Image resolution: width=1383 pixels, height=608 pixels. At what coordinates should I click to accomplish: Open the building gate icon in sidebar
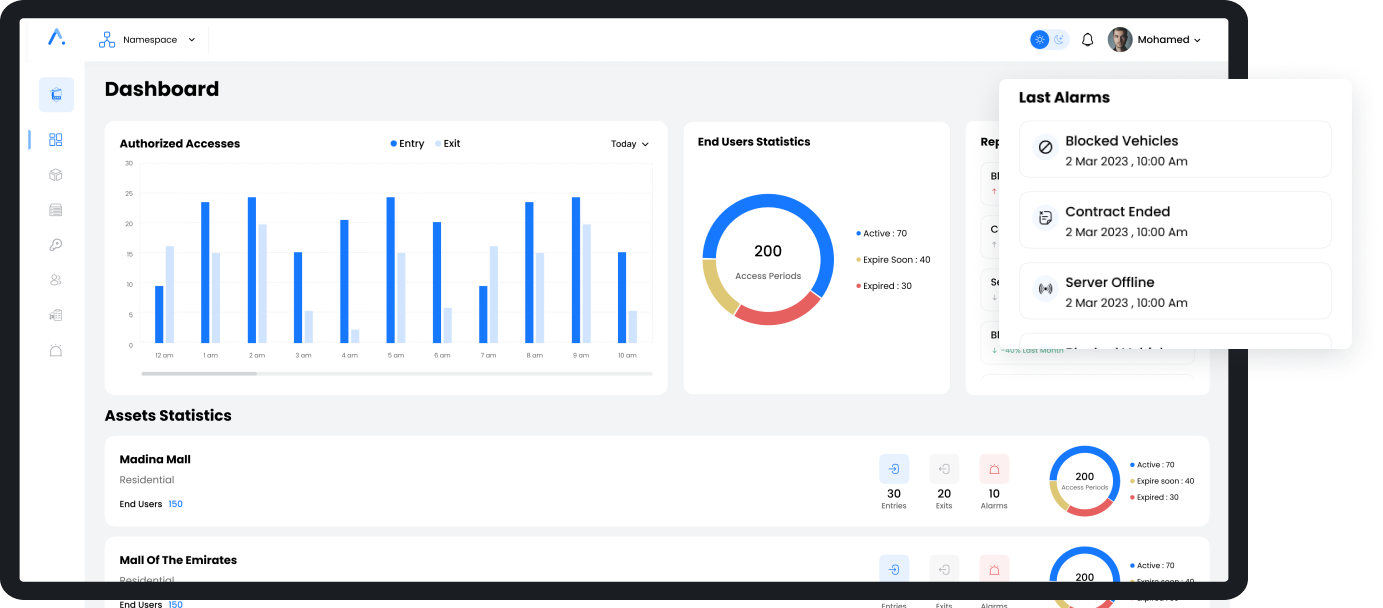(56, 315)
